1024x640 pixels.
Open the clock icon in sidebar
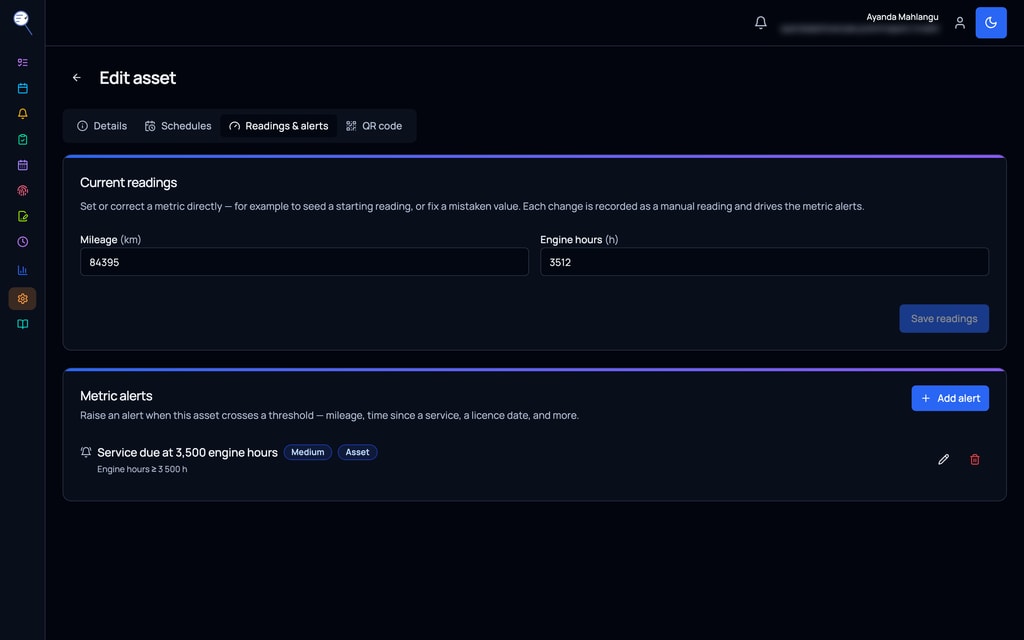coord(22,242)
